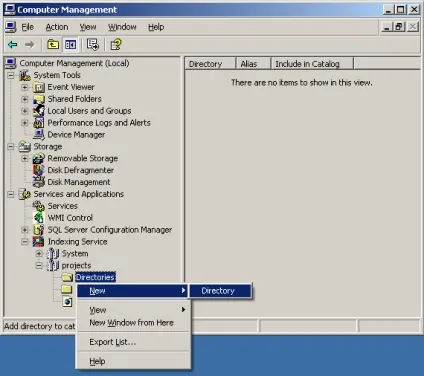Collapse the Indexing Service node

[x=25, y=242]
